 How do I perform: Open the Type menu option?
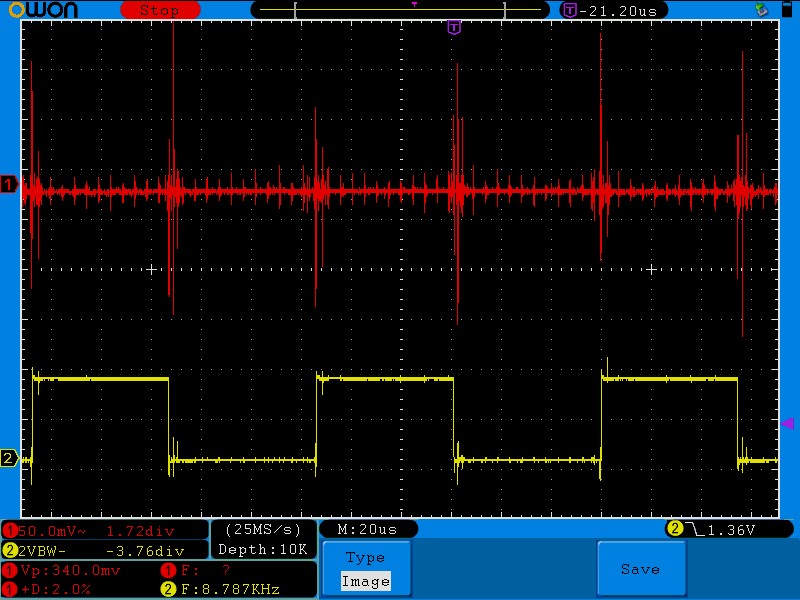pos(365,558)
